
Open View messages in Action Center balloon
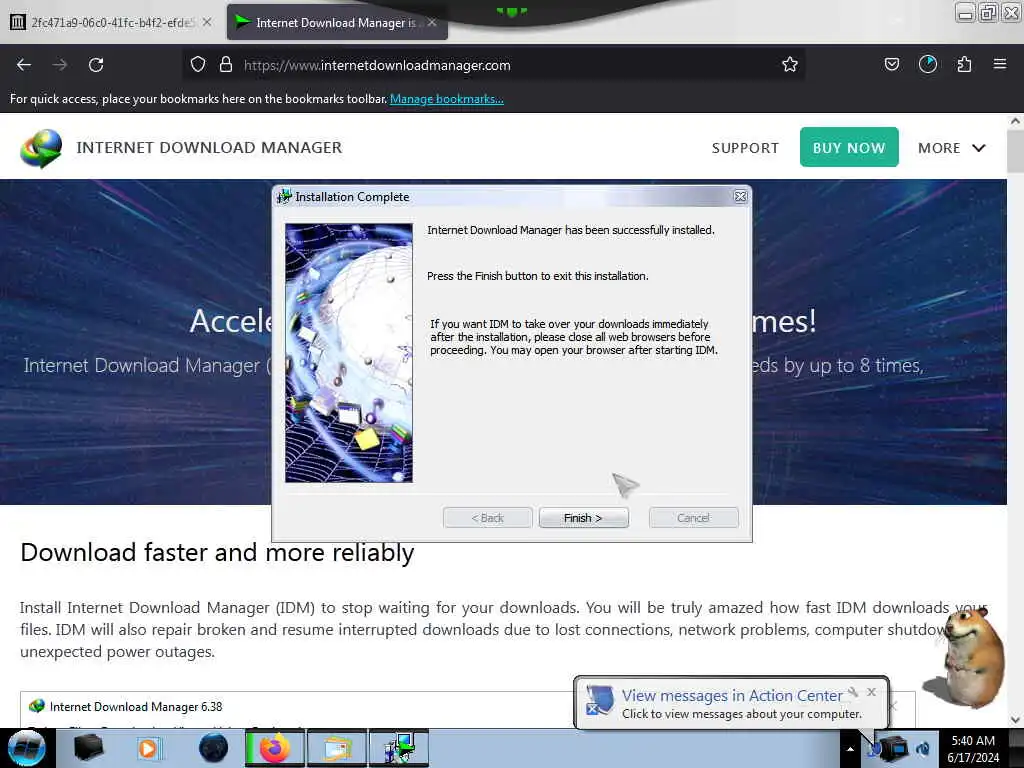click(731, 696)
